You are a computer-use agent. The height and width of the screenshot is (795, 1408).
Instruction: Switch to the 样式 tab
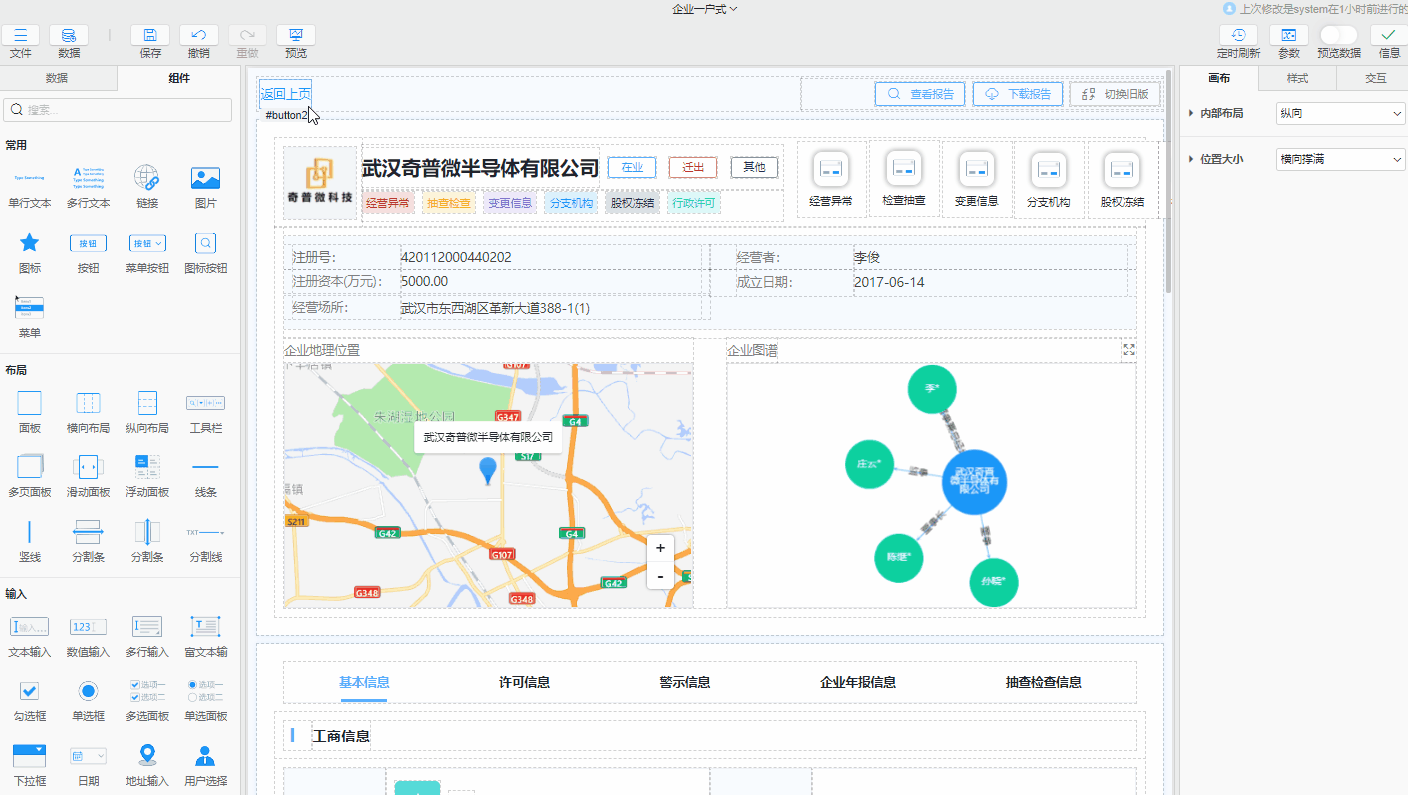tap(1296, 79)
